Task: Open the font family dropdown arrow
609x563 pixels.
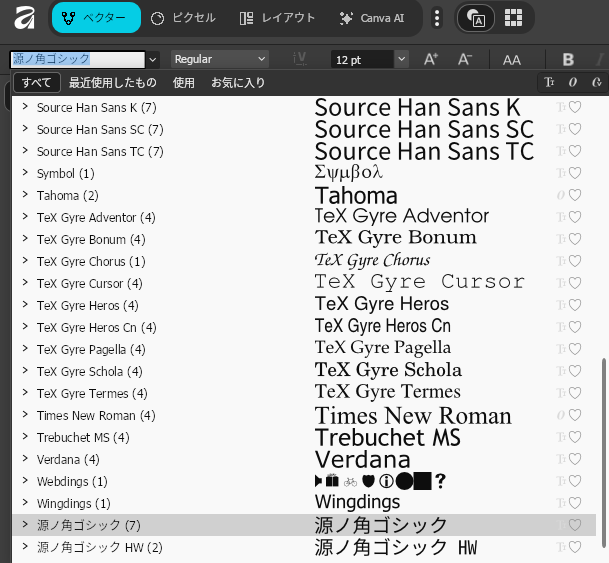Action: (153, 60)
